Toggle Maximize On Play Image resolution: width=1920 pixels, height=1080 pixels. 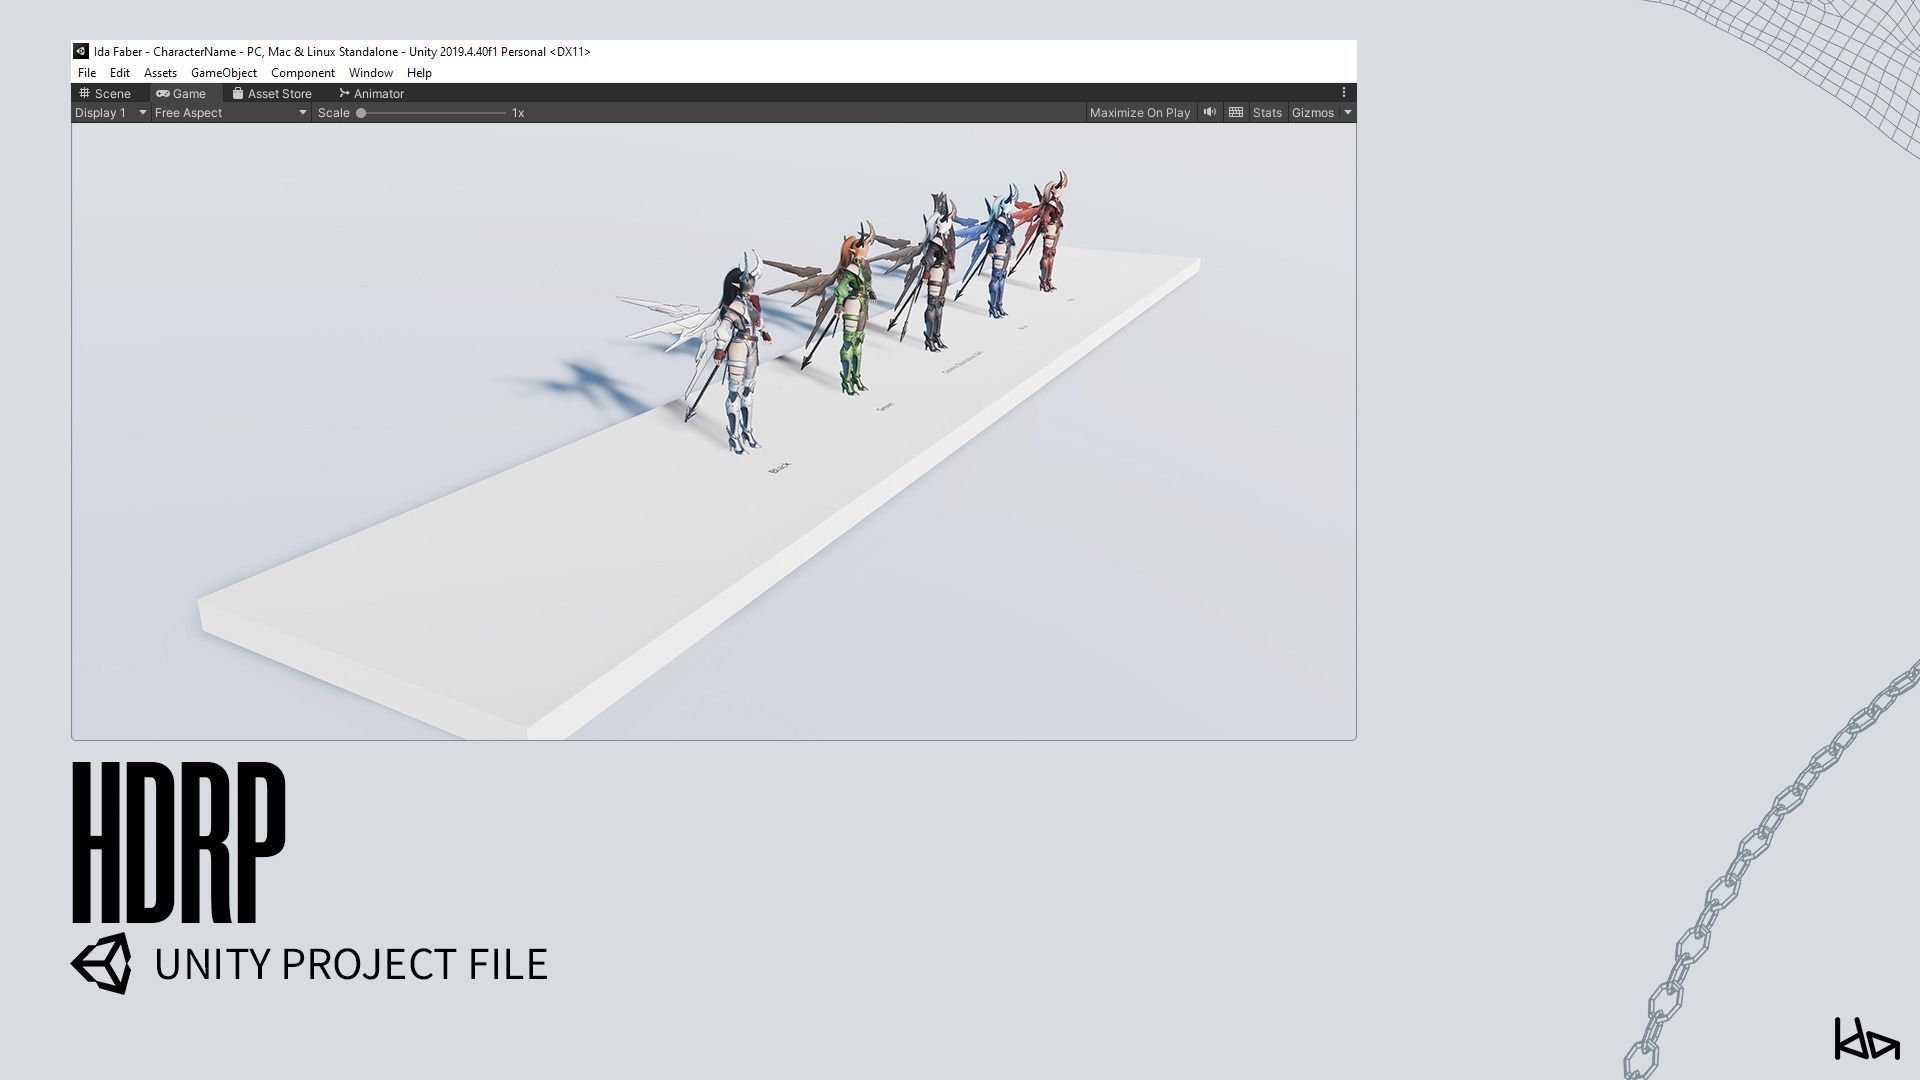[x=1139, y=113]
